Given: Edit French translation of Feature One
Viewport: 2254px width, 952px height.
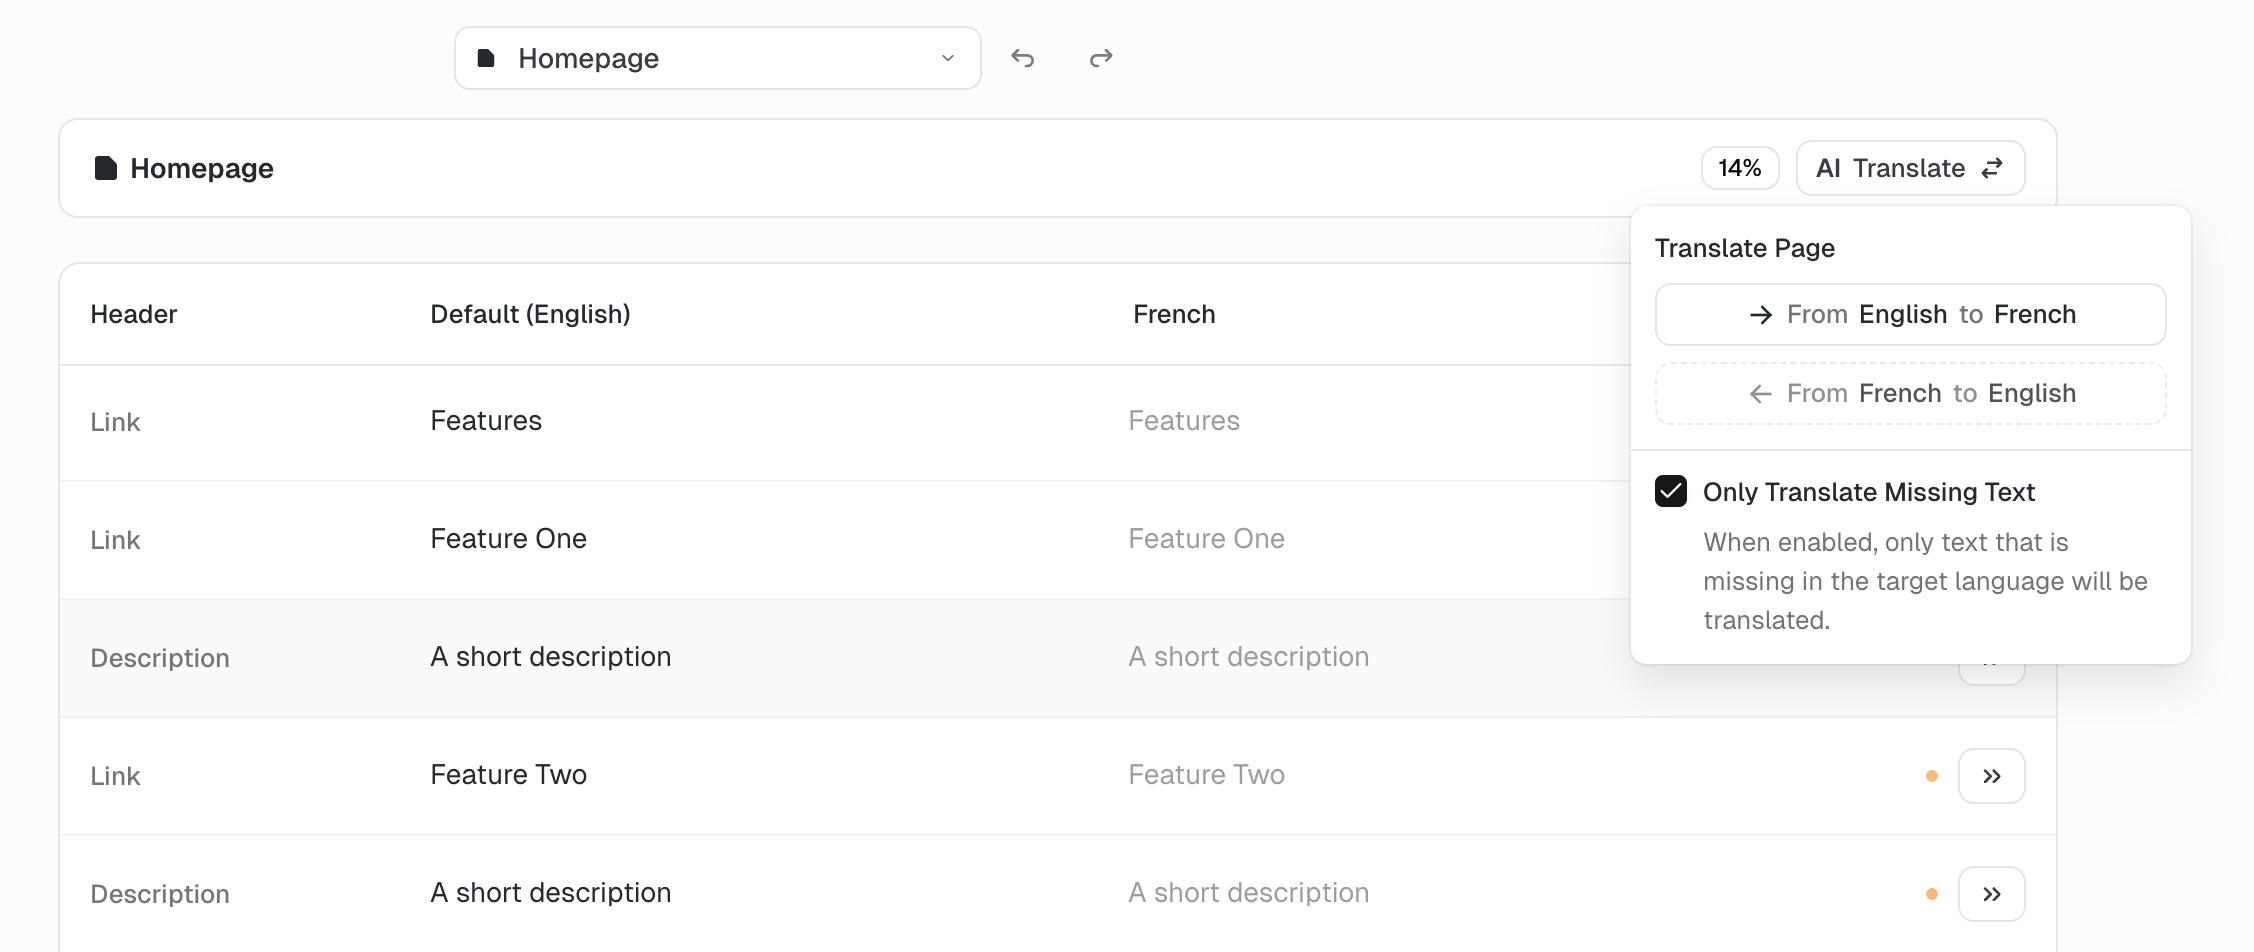Looking at the screenshot, I should point(1205,539).
